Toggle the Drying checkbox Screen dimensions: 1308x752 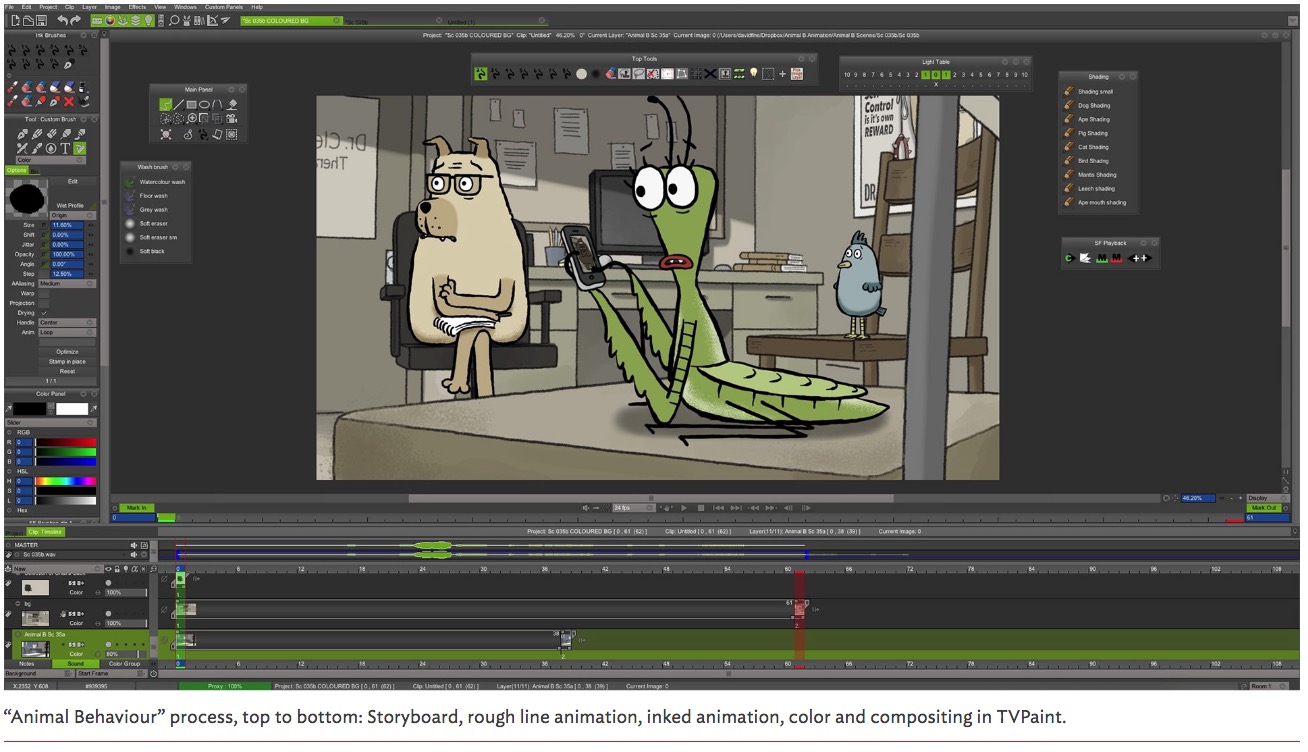tap(43, 313)
